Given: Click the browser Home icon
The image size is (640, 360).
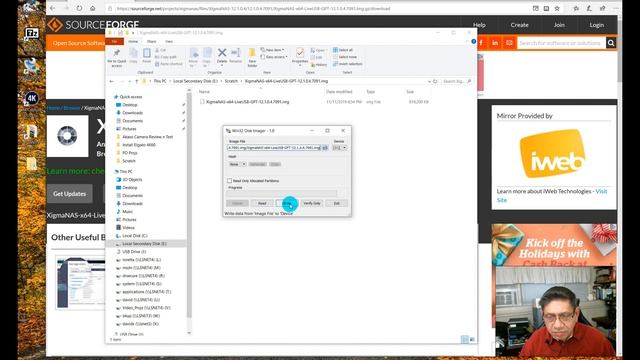Looking at the screenshot, I should click(x=93, y=8).
